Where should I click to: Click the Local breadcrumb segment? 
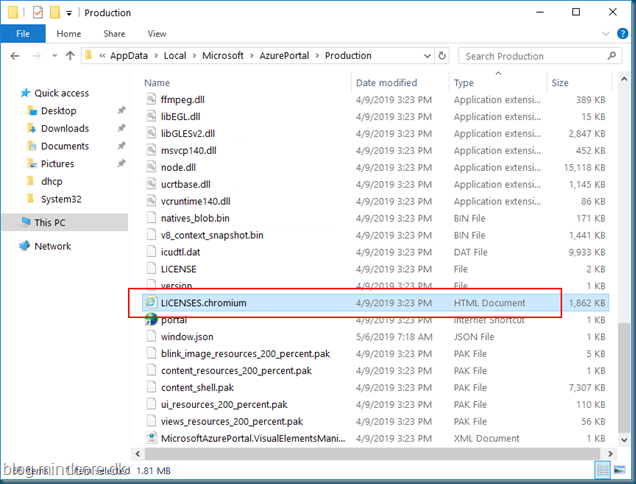coord(175,56)
